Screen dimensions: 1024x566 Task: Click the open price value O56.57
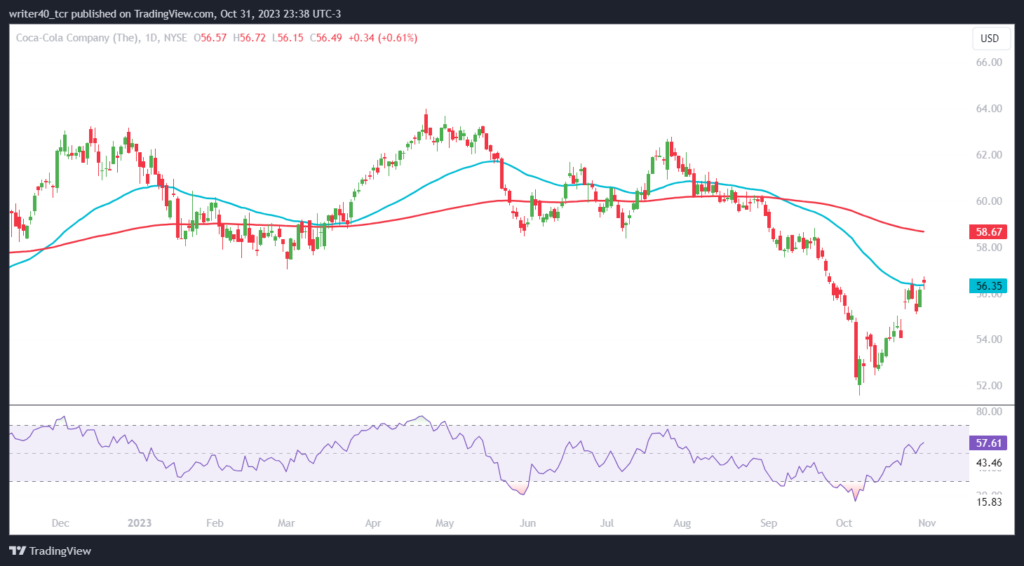click(x=210, y=38)
